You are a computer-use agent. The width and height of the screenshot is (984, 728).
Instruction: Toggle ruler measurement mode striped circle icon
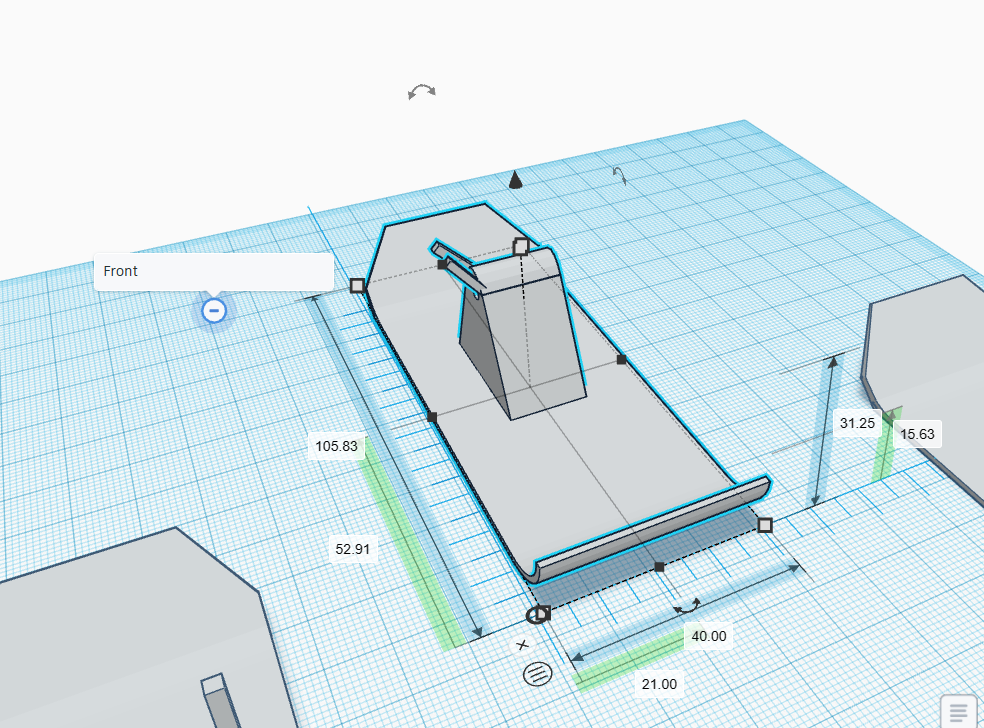coord(537,674)
